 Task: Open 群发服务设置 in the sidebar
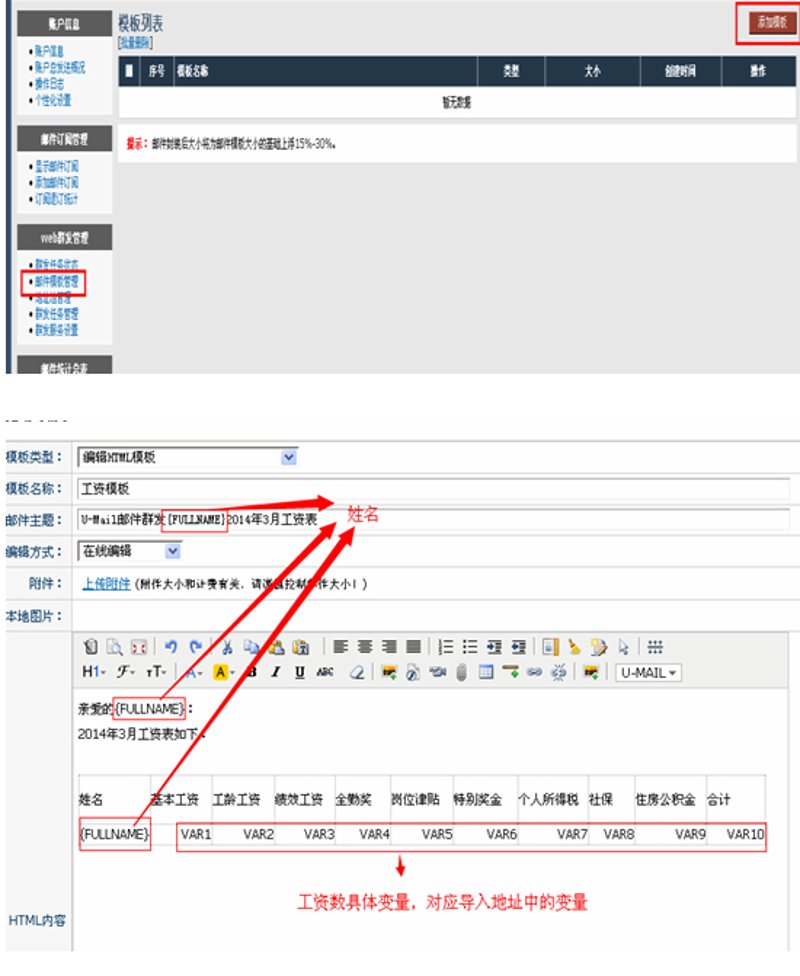[x=56, y=330]
